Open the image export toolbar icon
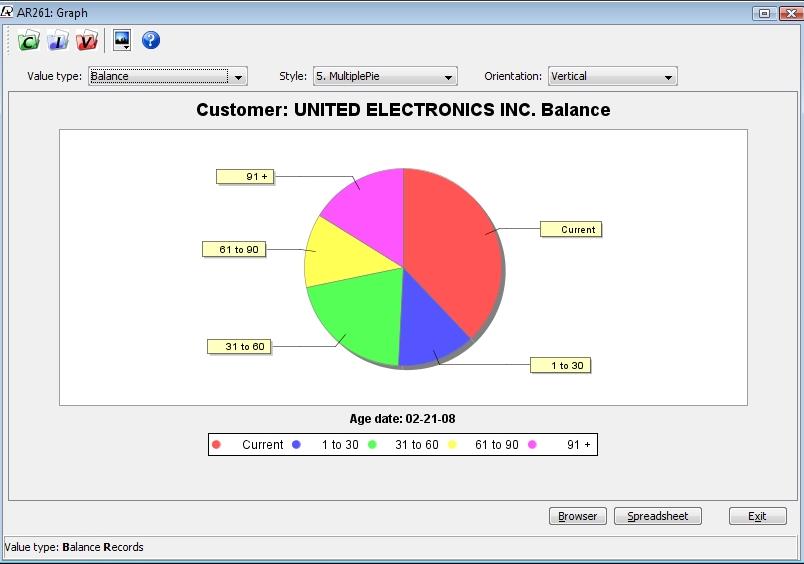Viewport: 804px width, 564px height. (122, 40)
